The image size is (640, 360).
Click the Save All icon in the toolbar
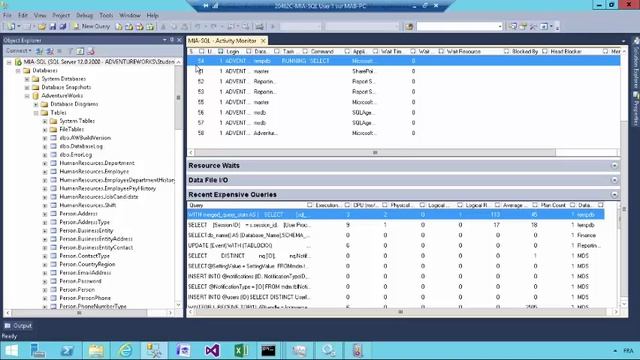click(x=63, y=27)
